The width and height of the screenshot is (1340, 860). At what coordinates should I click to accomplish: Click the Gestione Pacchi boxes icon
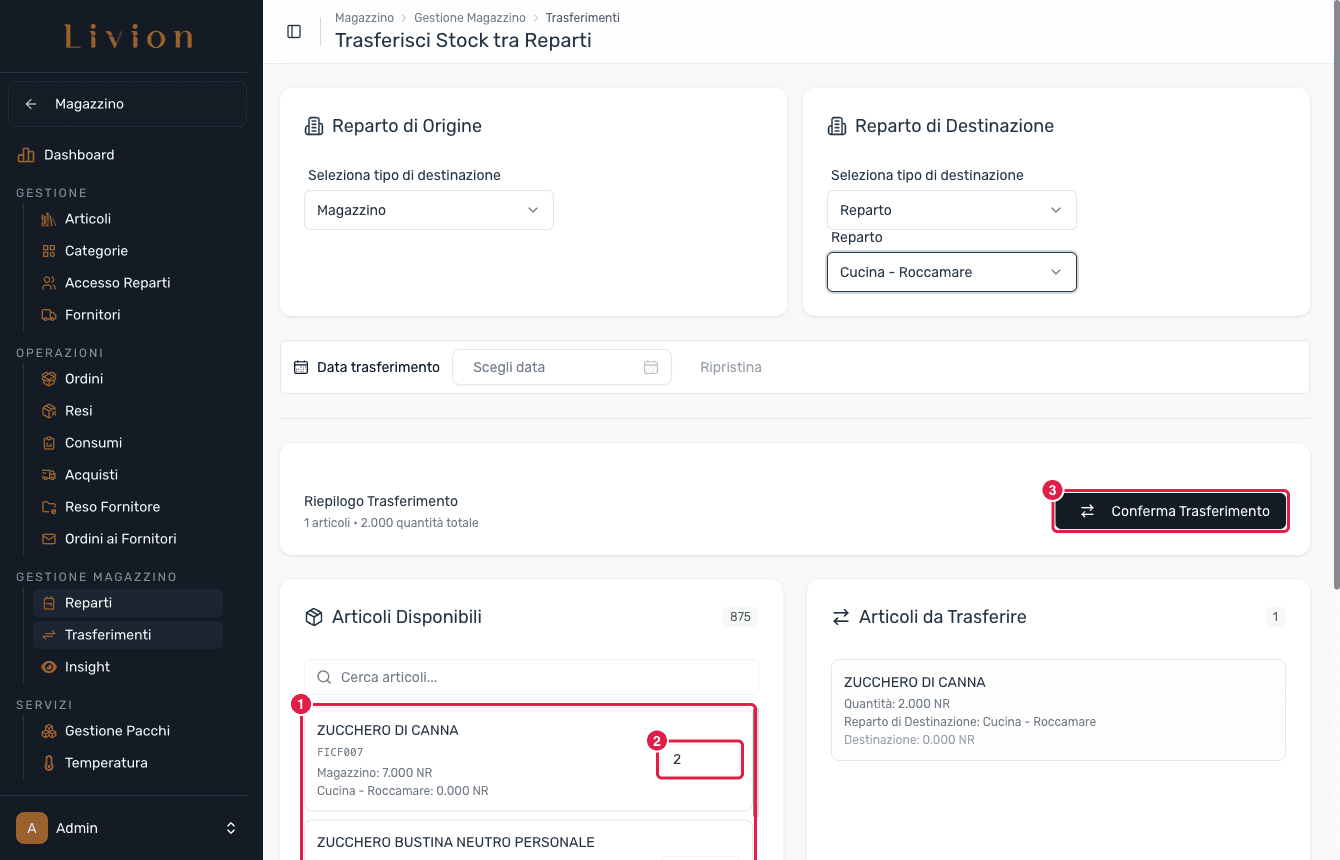(x=49, y=731)
